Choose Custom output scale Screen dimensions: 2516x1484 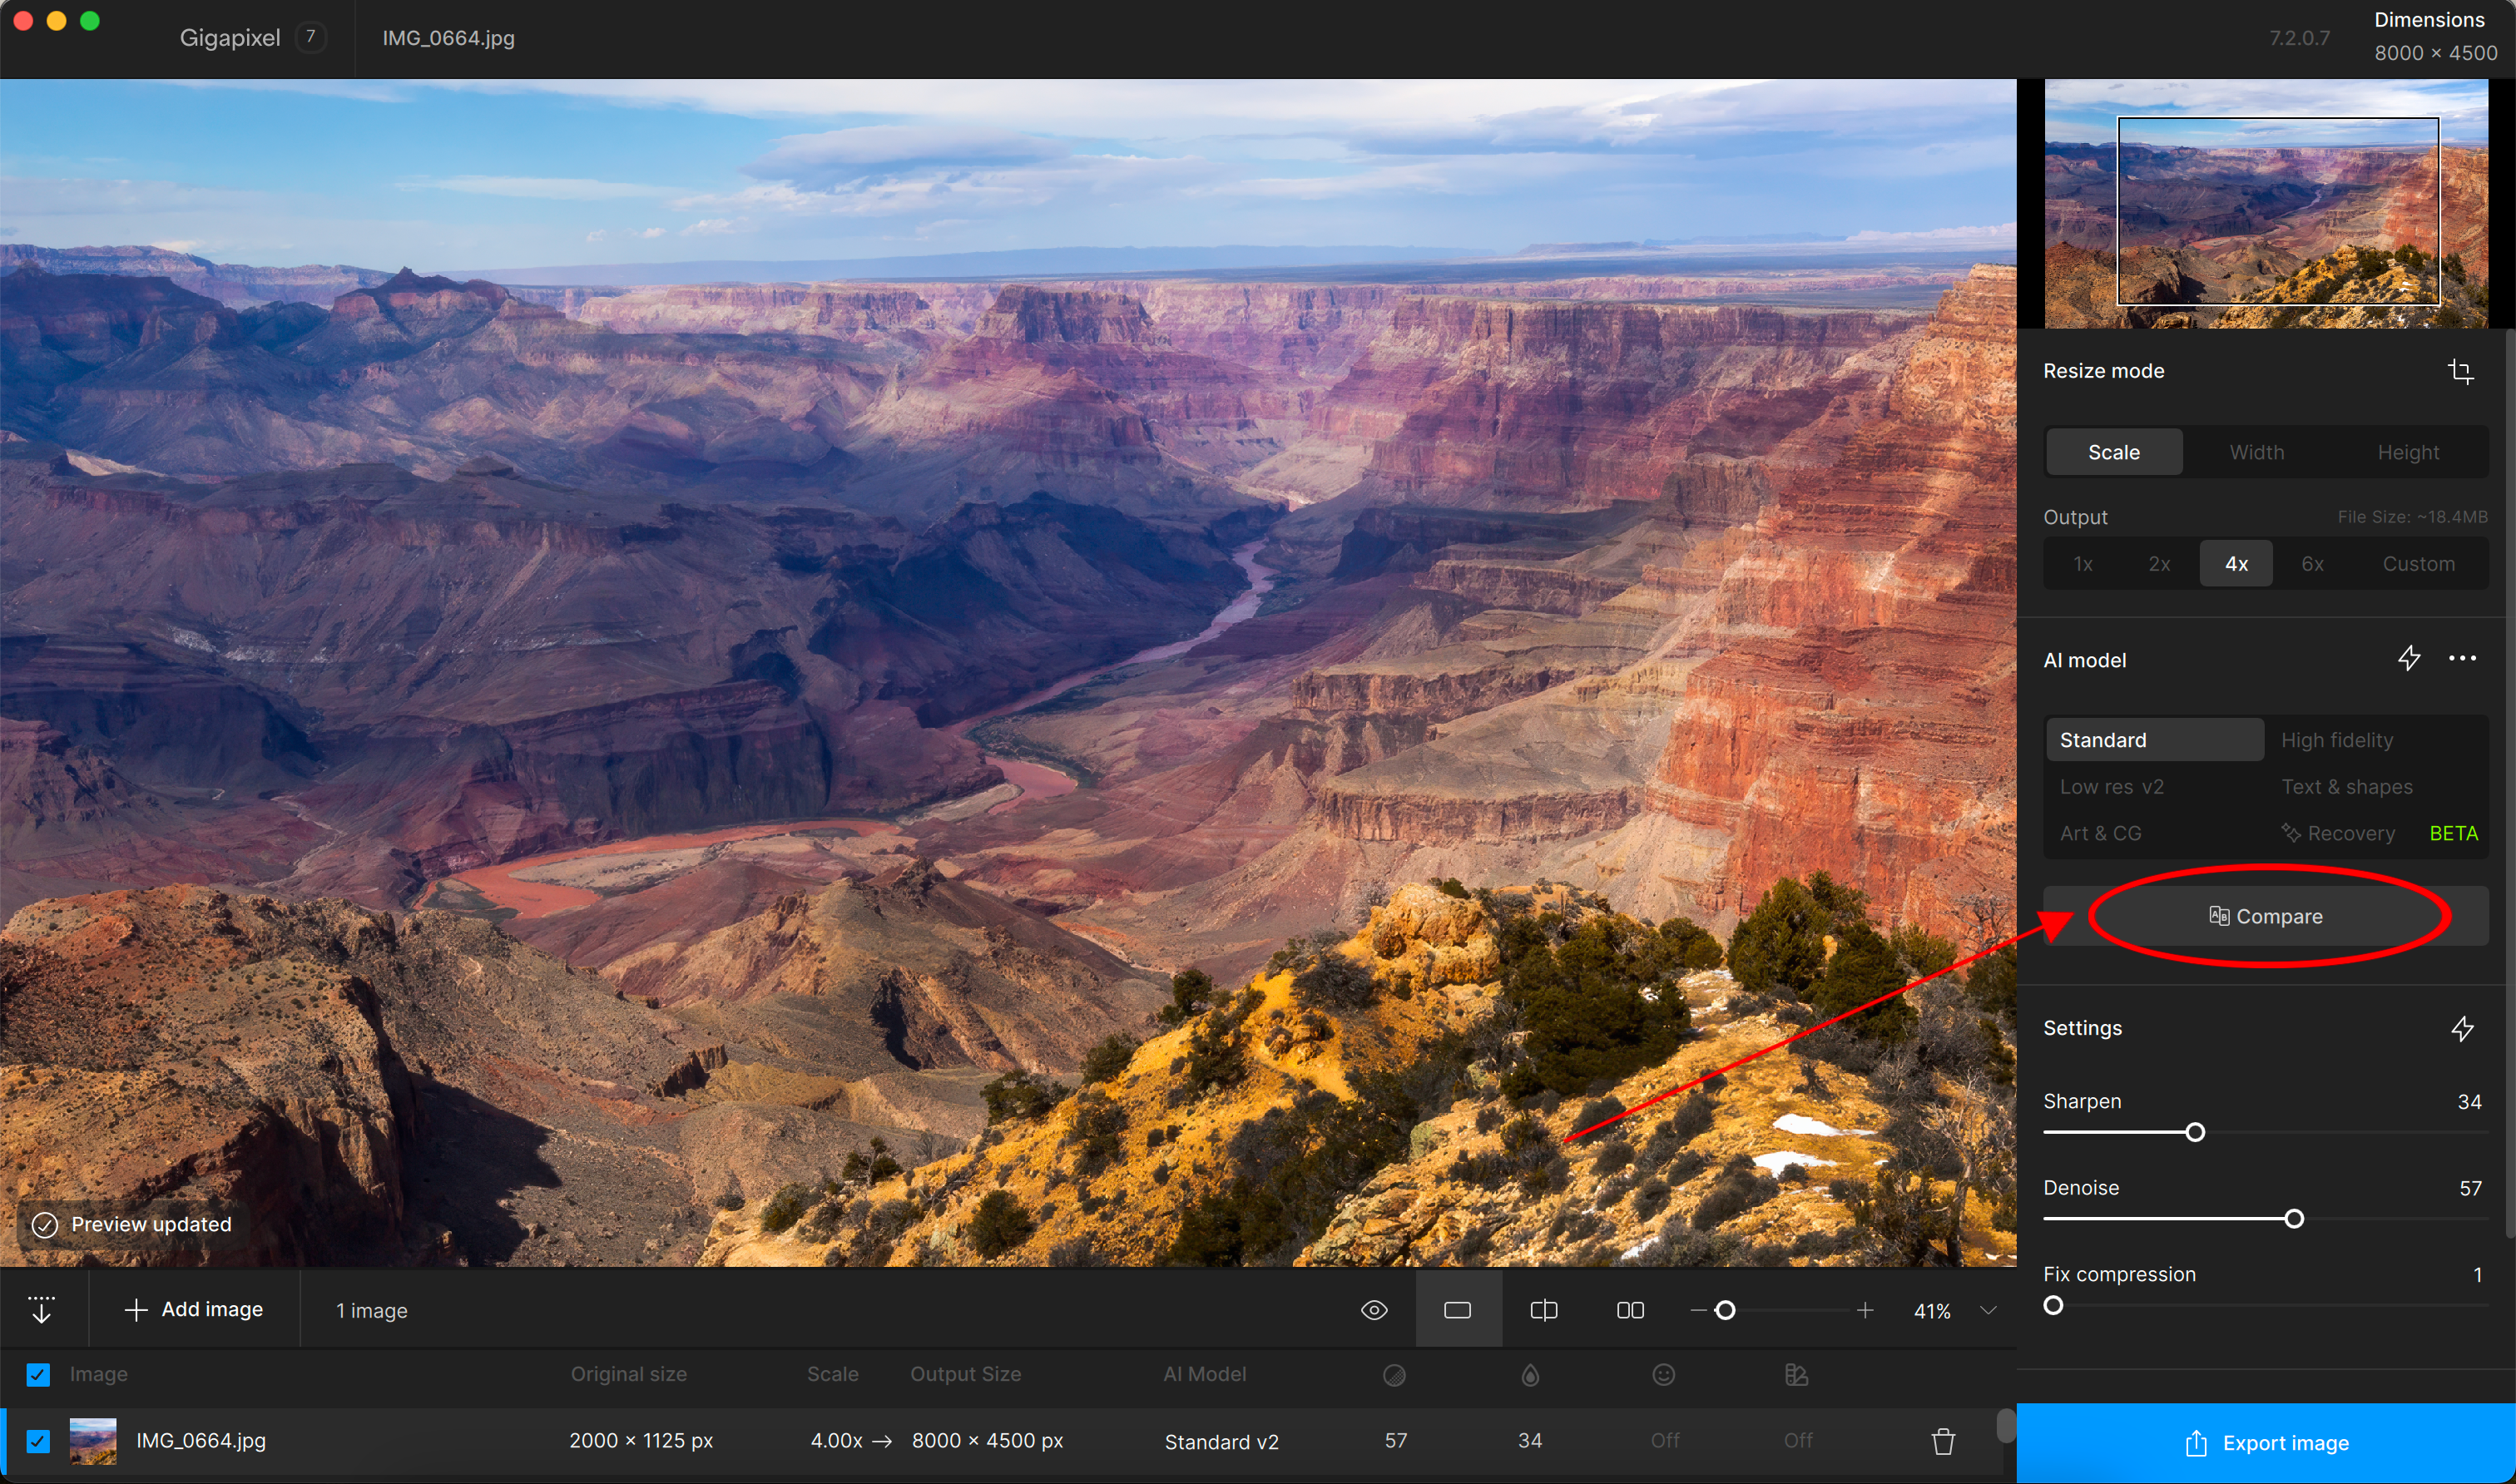point(2418,564)
